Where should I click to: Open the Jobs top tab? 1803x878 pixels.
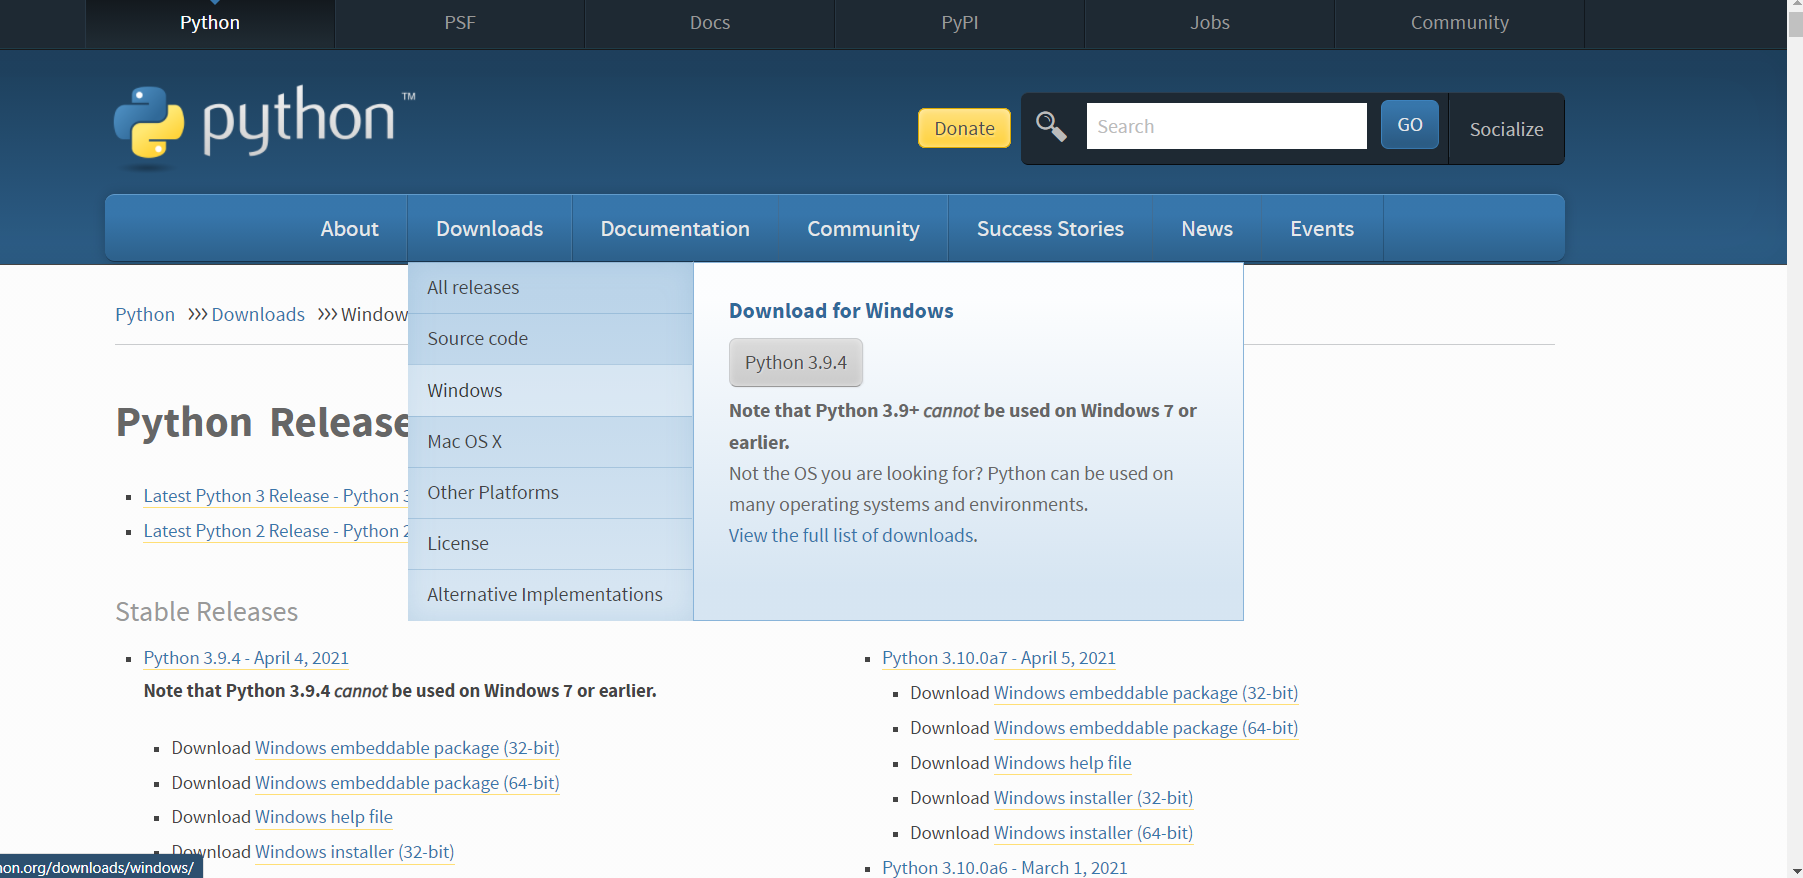tap(1210, 23)
